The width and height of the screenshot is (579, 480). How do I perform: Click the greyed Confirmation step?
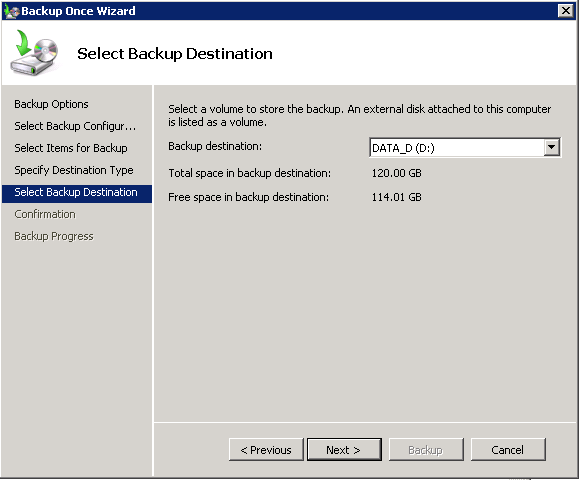point(45,214)
